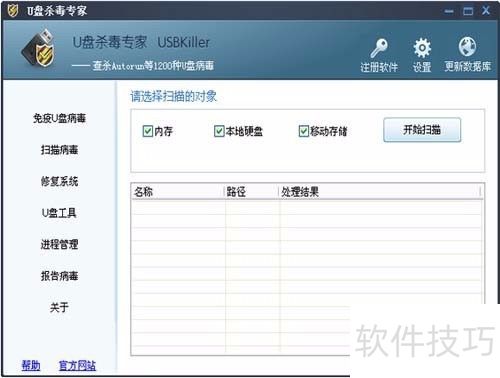
Task: Sort by 名称 column header
Action: click(178, 192)
